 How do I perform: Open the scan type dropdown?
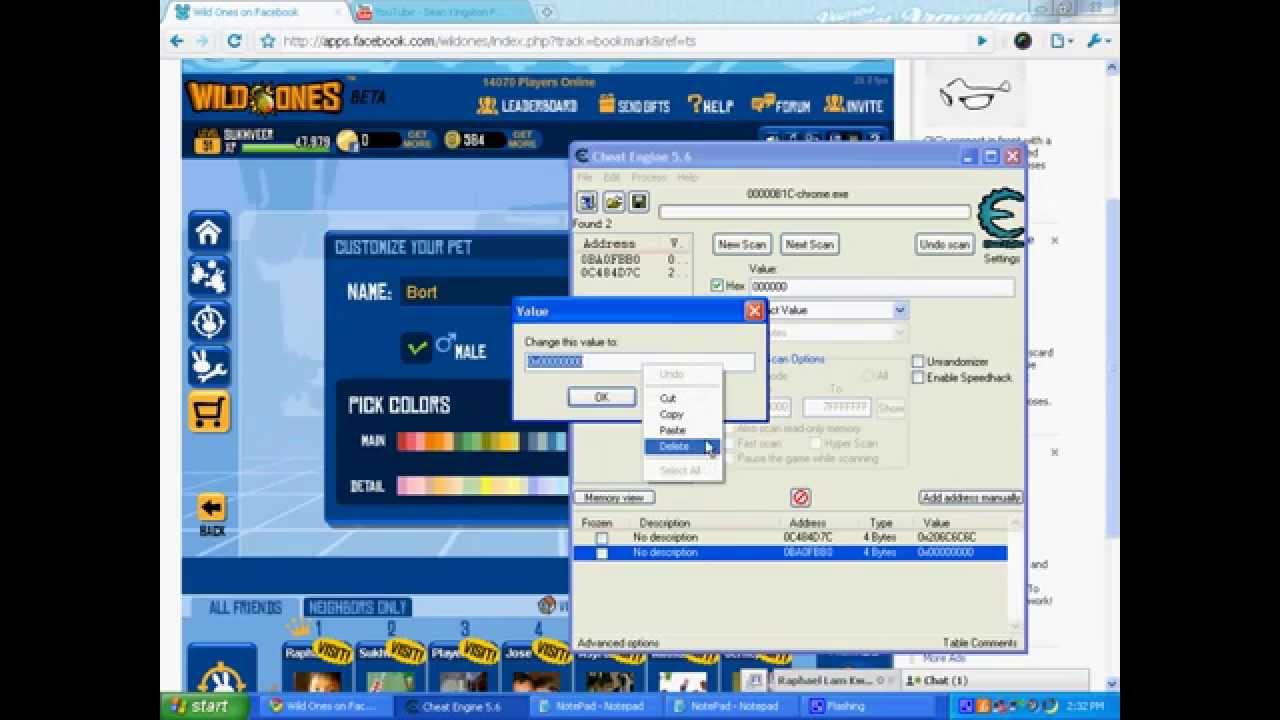(899, 311)
